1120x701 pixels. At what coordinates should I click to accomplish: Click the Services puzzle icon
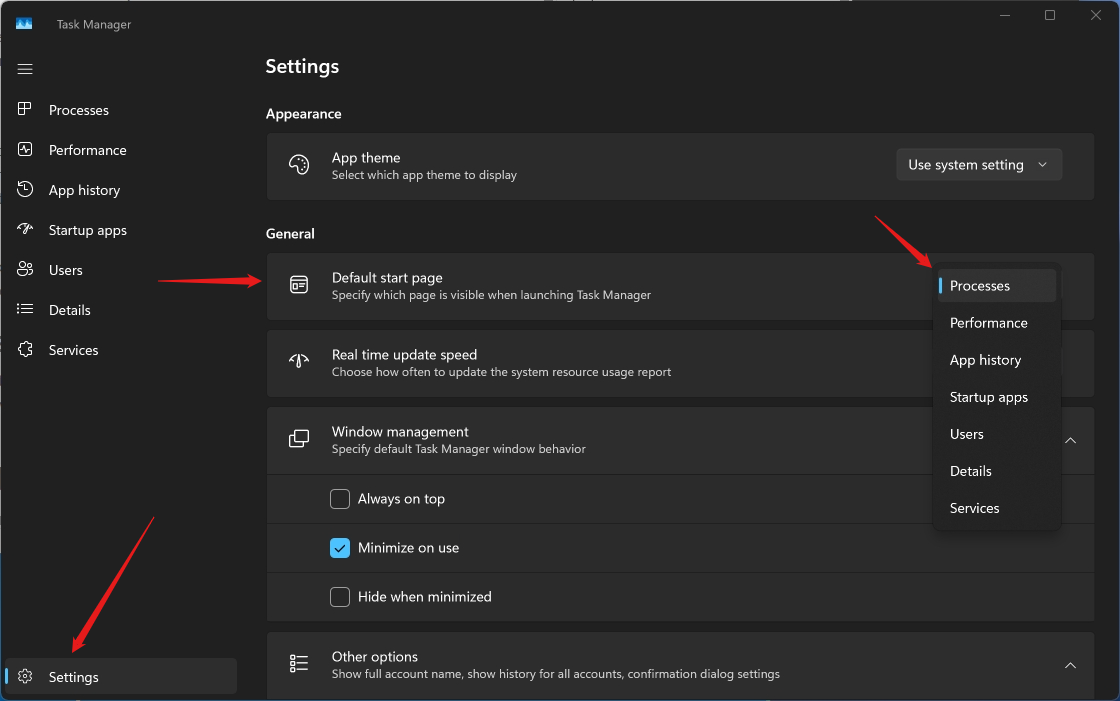click(26, 350)
